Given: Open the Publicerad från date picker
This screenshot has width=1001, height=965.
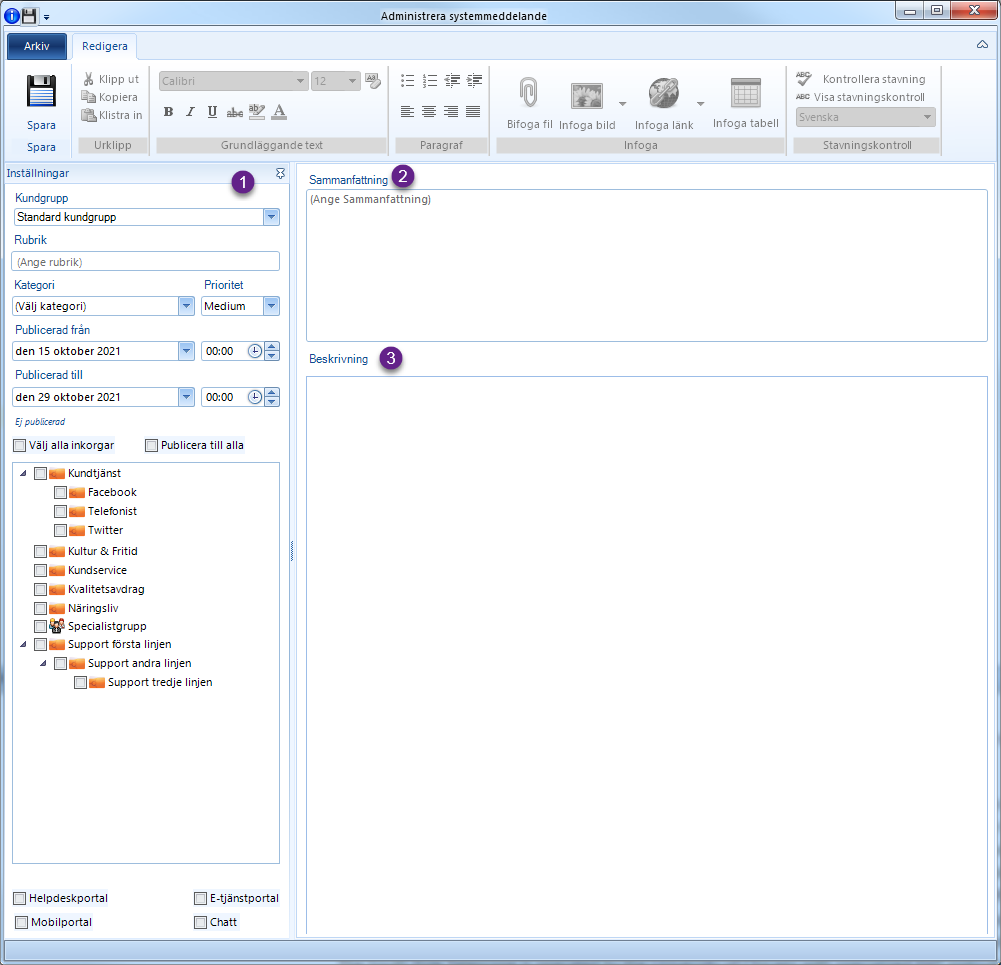Looking at the screenshot, I should tap(186, 351).
